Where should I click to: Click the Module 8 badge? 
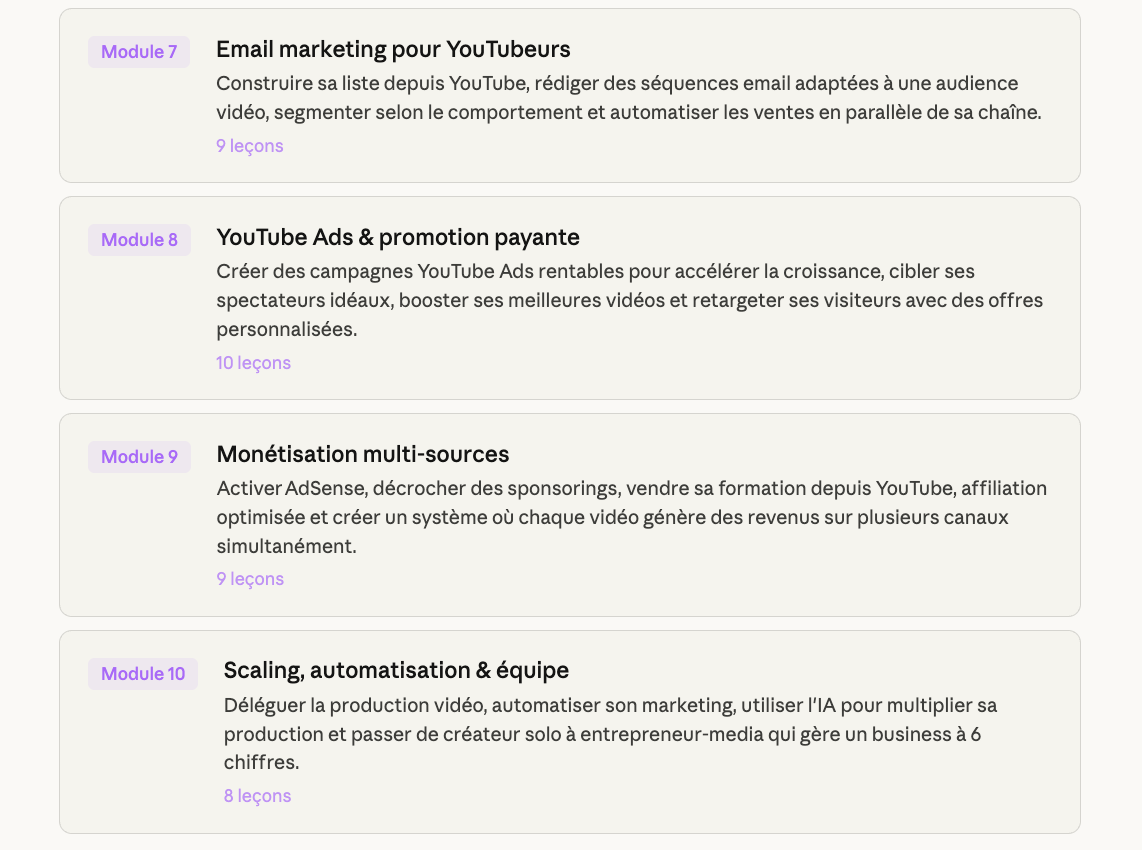(139, 240)
